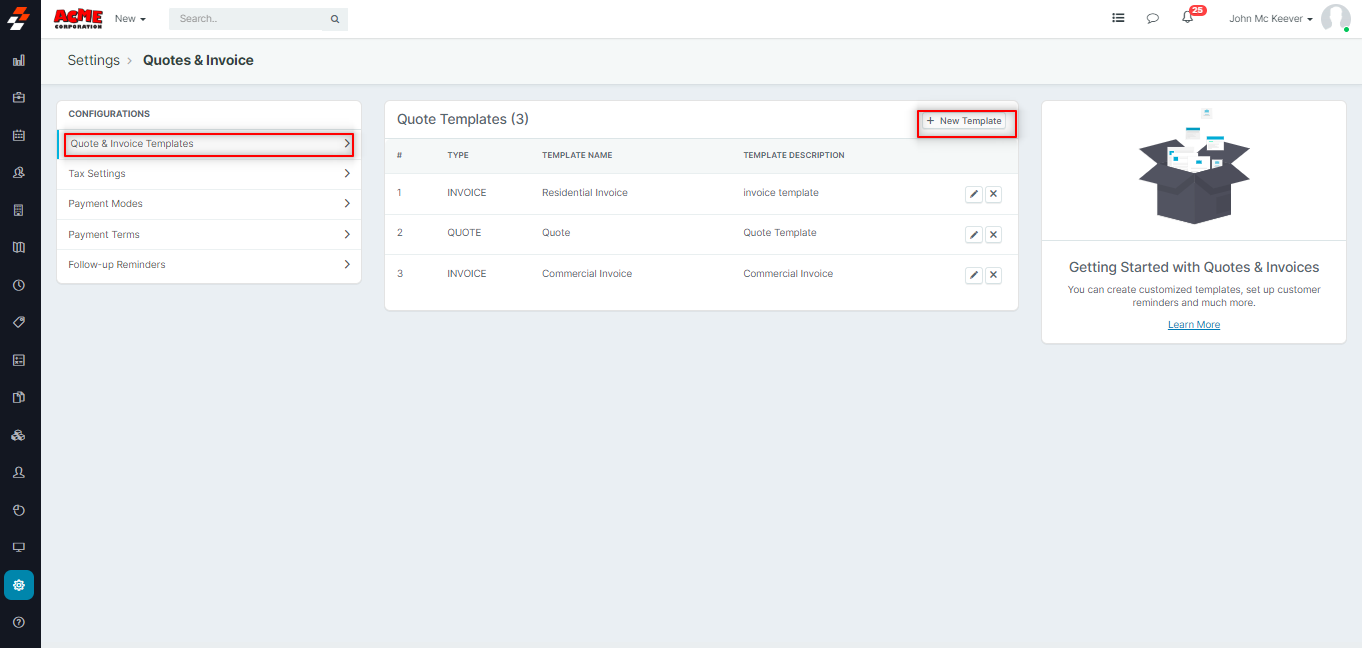Go to Settings breadcrumb link
Screen dimensions: 1362x648
pyautogui.click(x=93, y=60)
